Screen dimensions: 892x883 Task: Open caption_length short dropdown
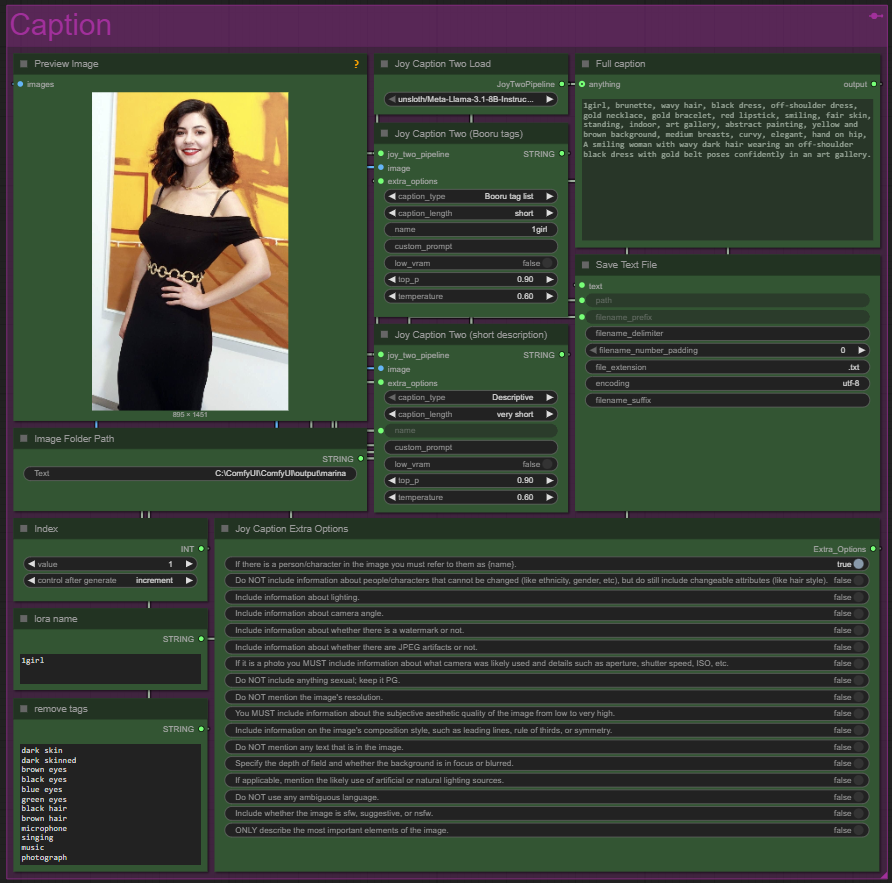tap(471, 213)
